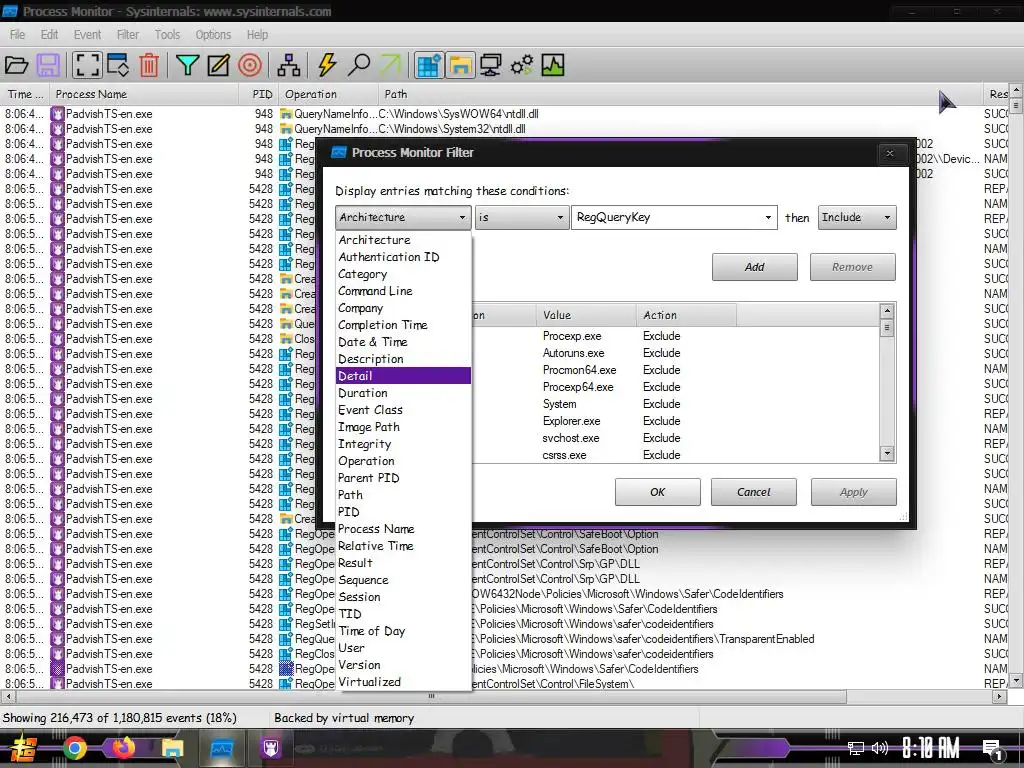The width and height of the screenshot is (1024, 768).
Task: Select Path in the dropdown list
Action: coord(403,495)
